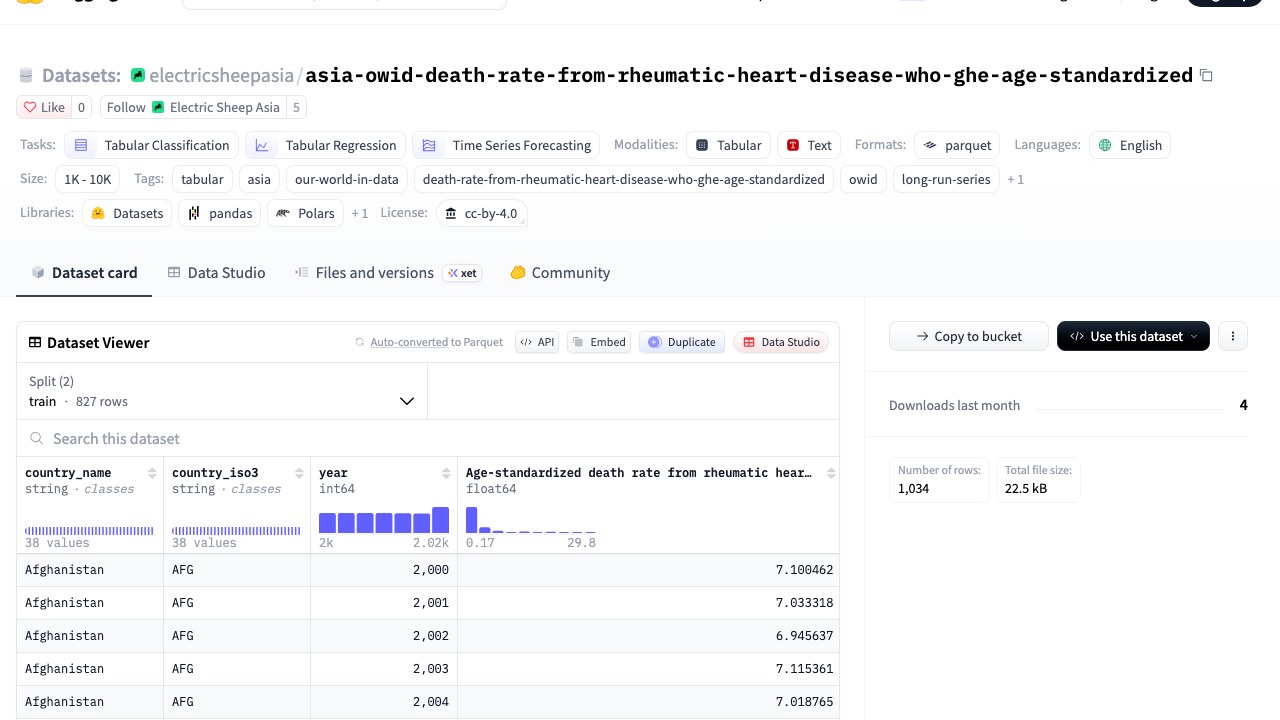Click the Duplicate button
Image resolution: width=1280 pixels, height=720 pixels.
coord(682,342)
